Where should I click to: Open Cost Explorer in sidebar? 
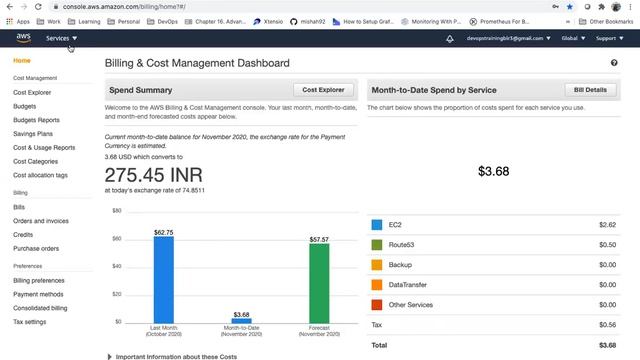point(32,93)
